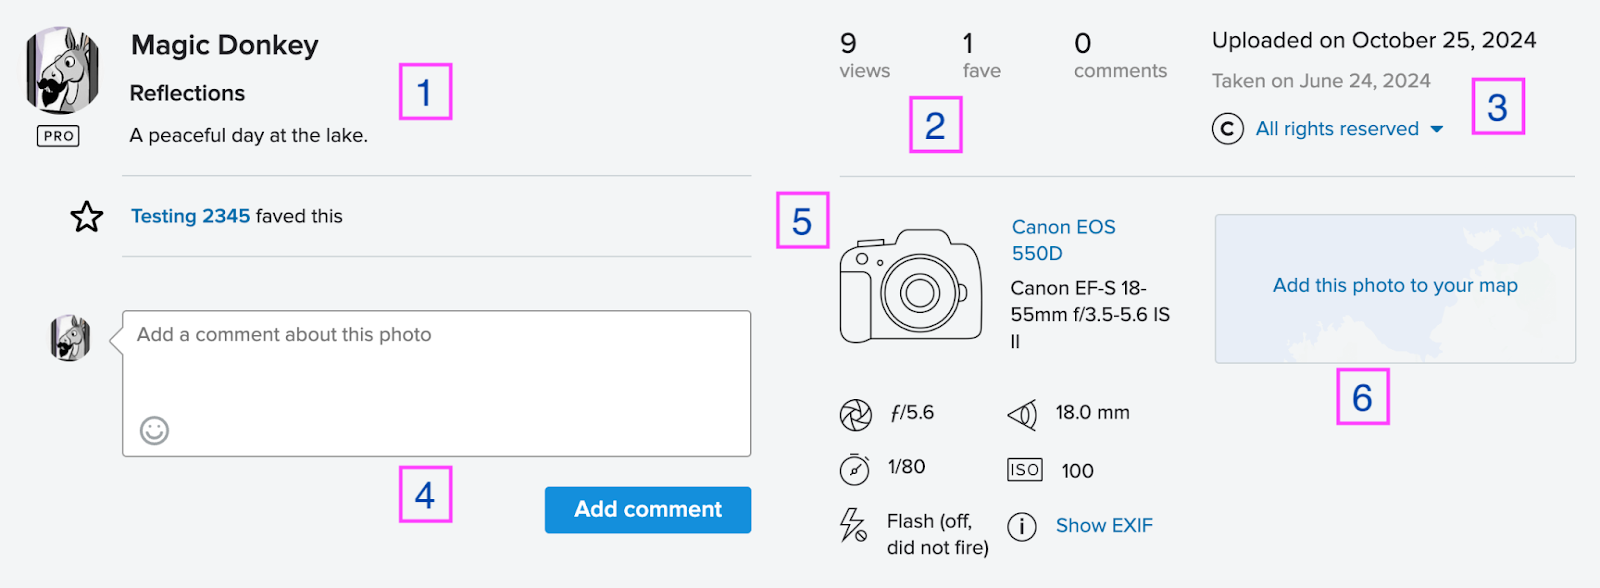Open the Canon EOS 550D link
This screenshot has height=588, width=1600.
[x=1063, y=240]
